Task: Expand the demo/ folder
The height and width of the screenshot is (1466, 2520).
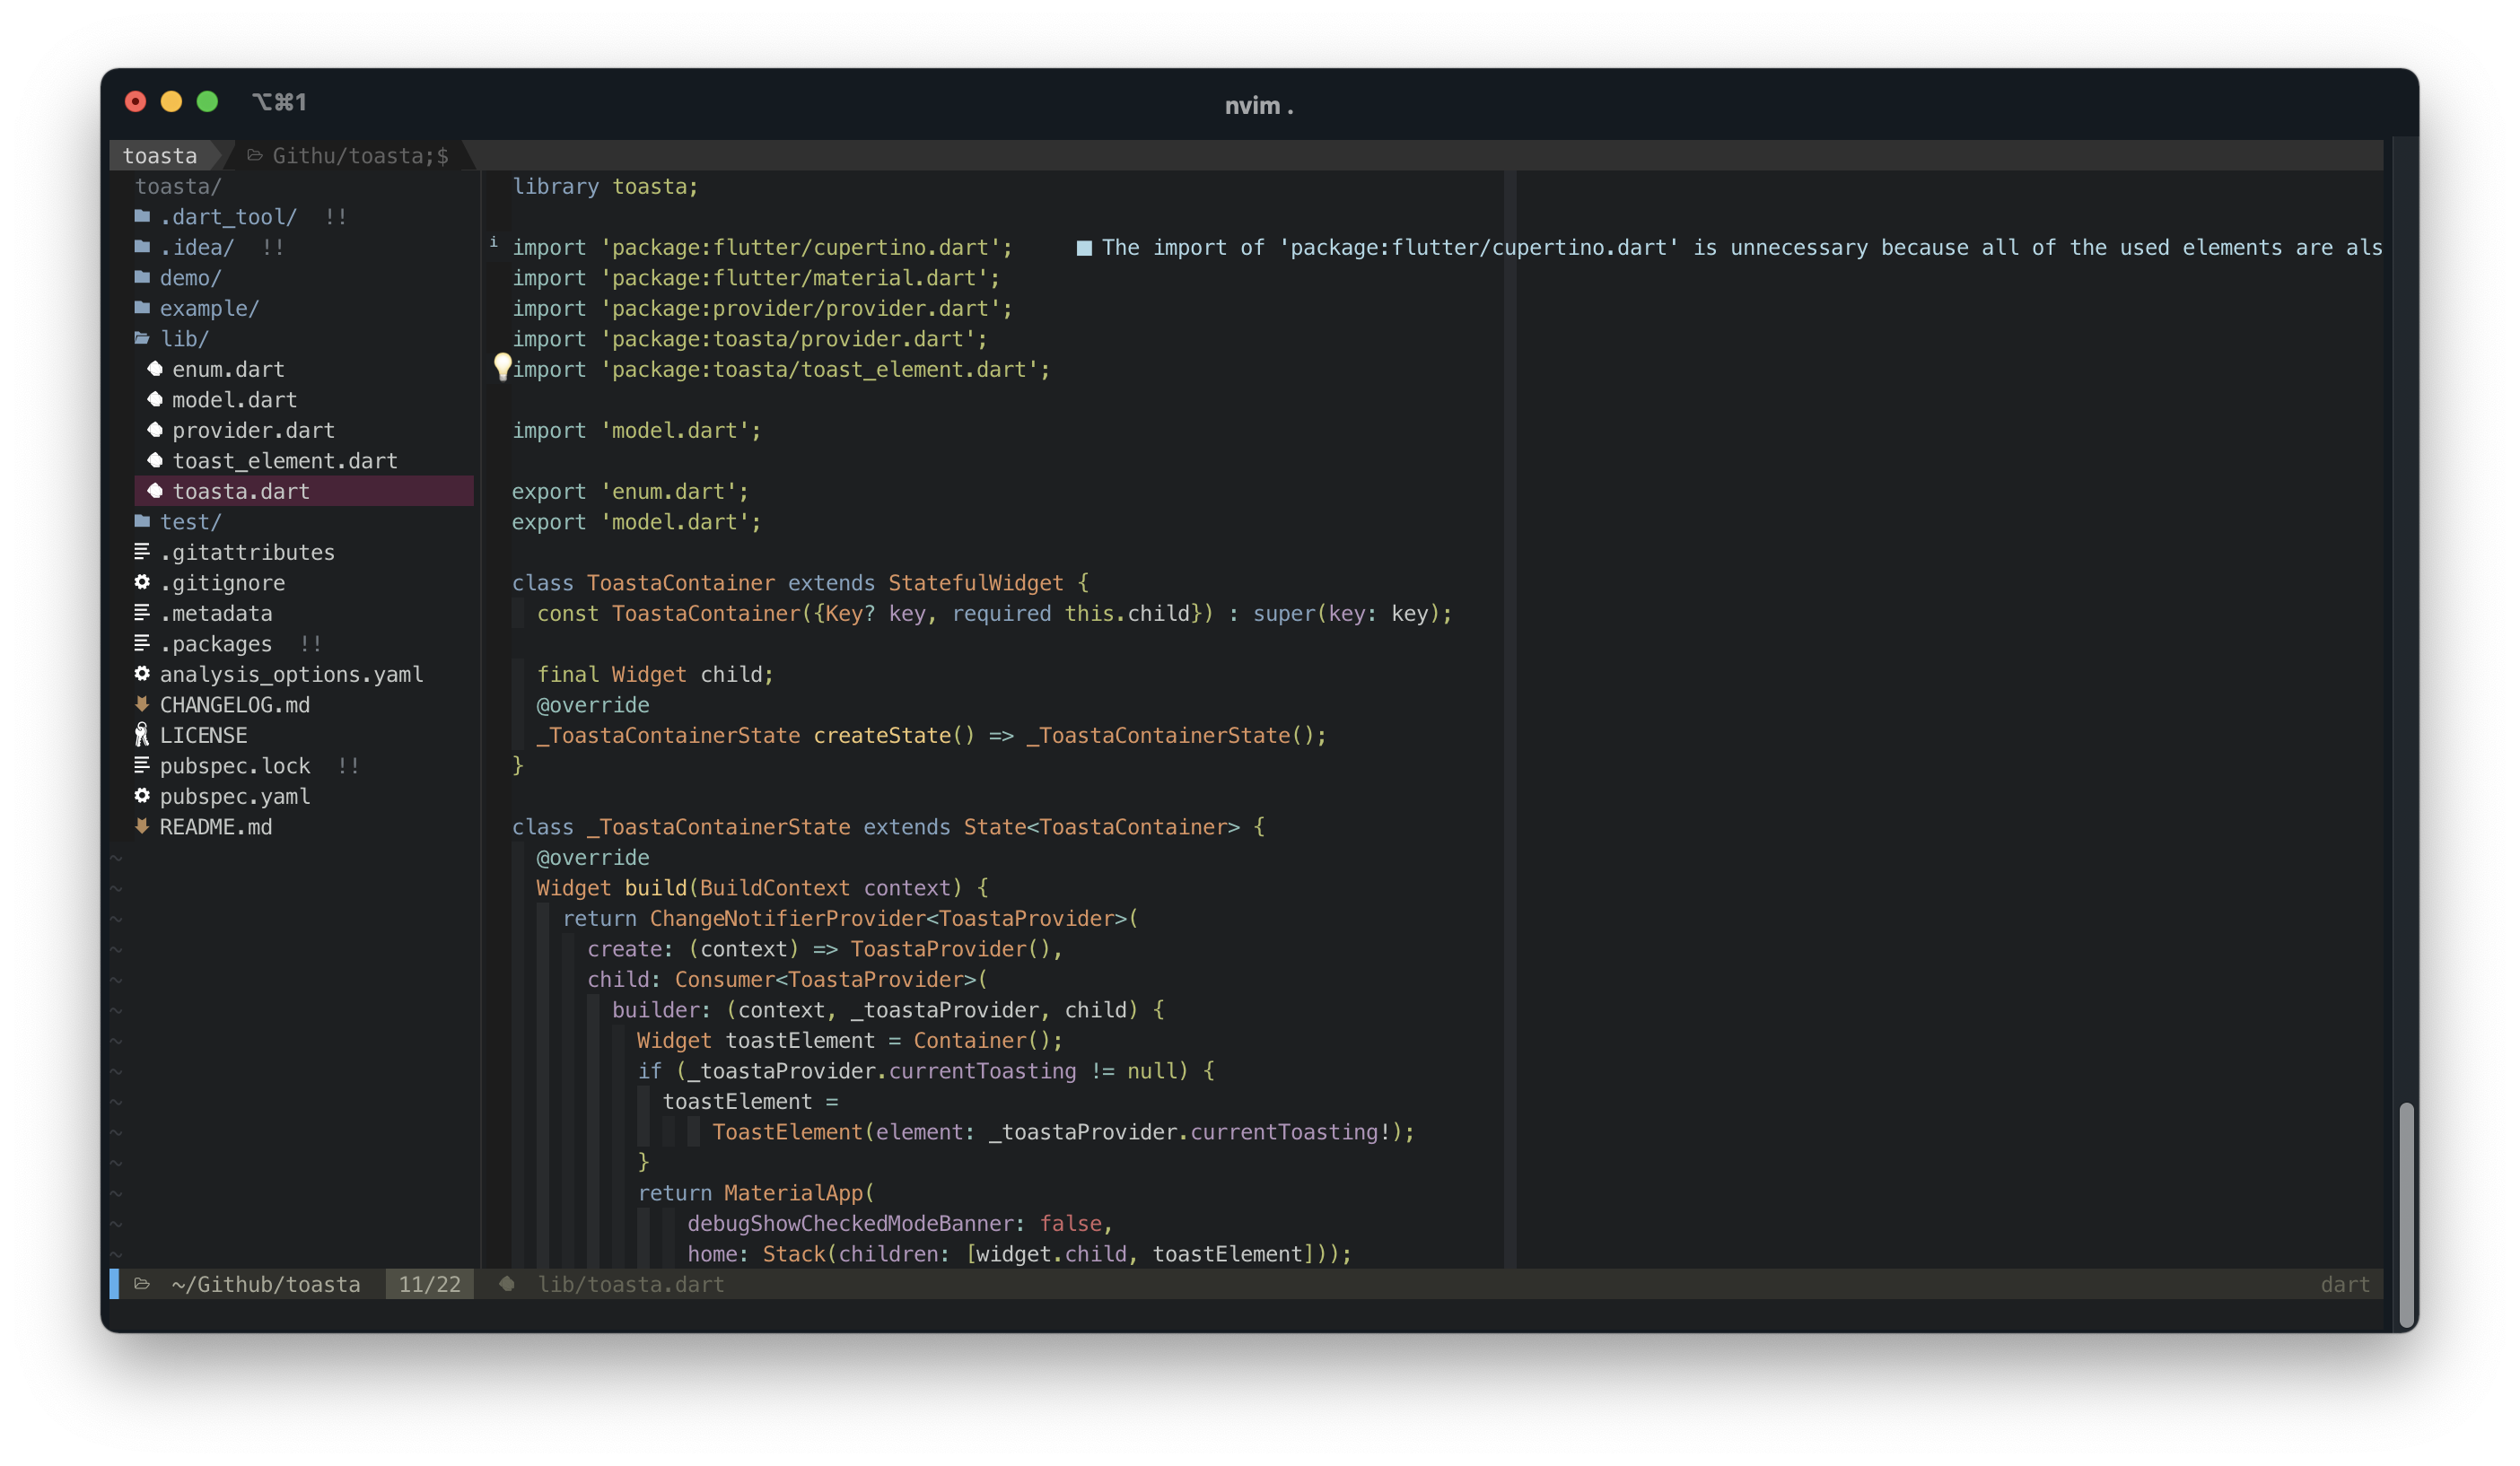Action: click(x=190, y=278)
